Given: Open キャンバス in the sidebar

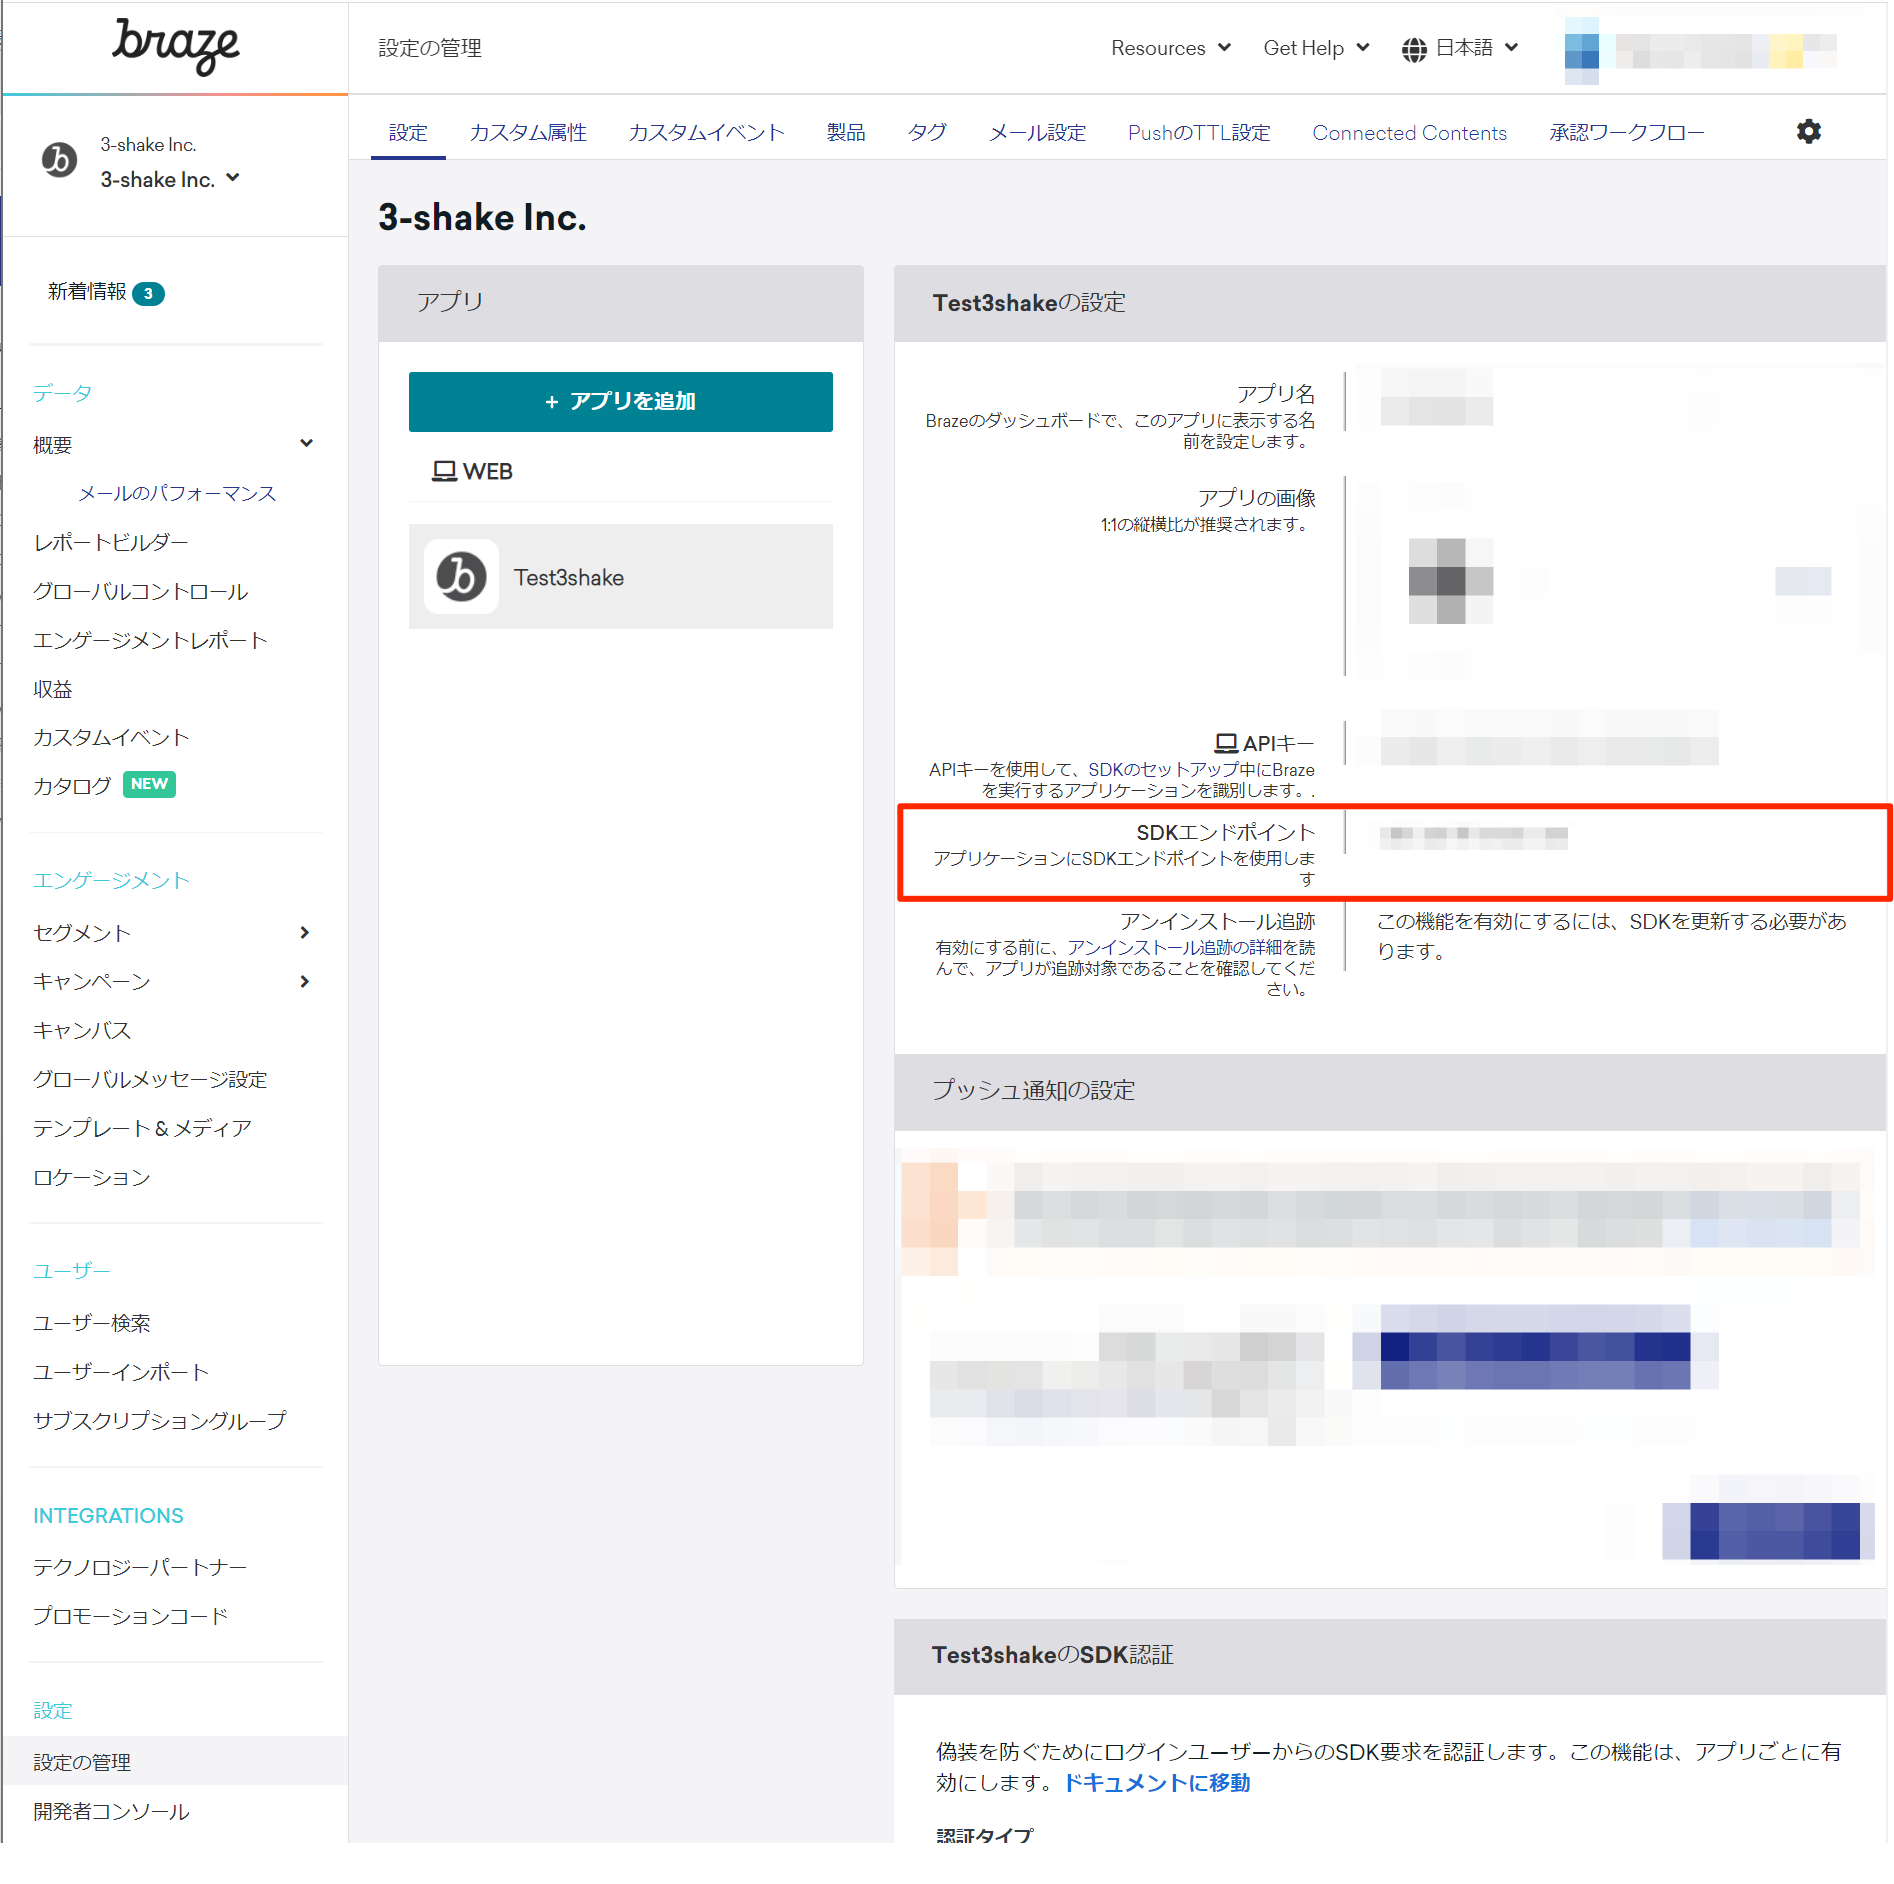Looking at the screenshot, I should [82, 1030].
